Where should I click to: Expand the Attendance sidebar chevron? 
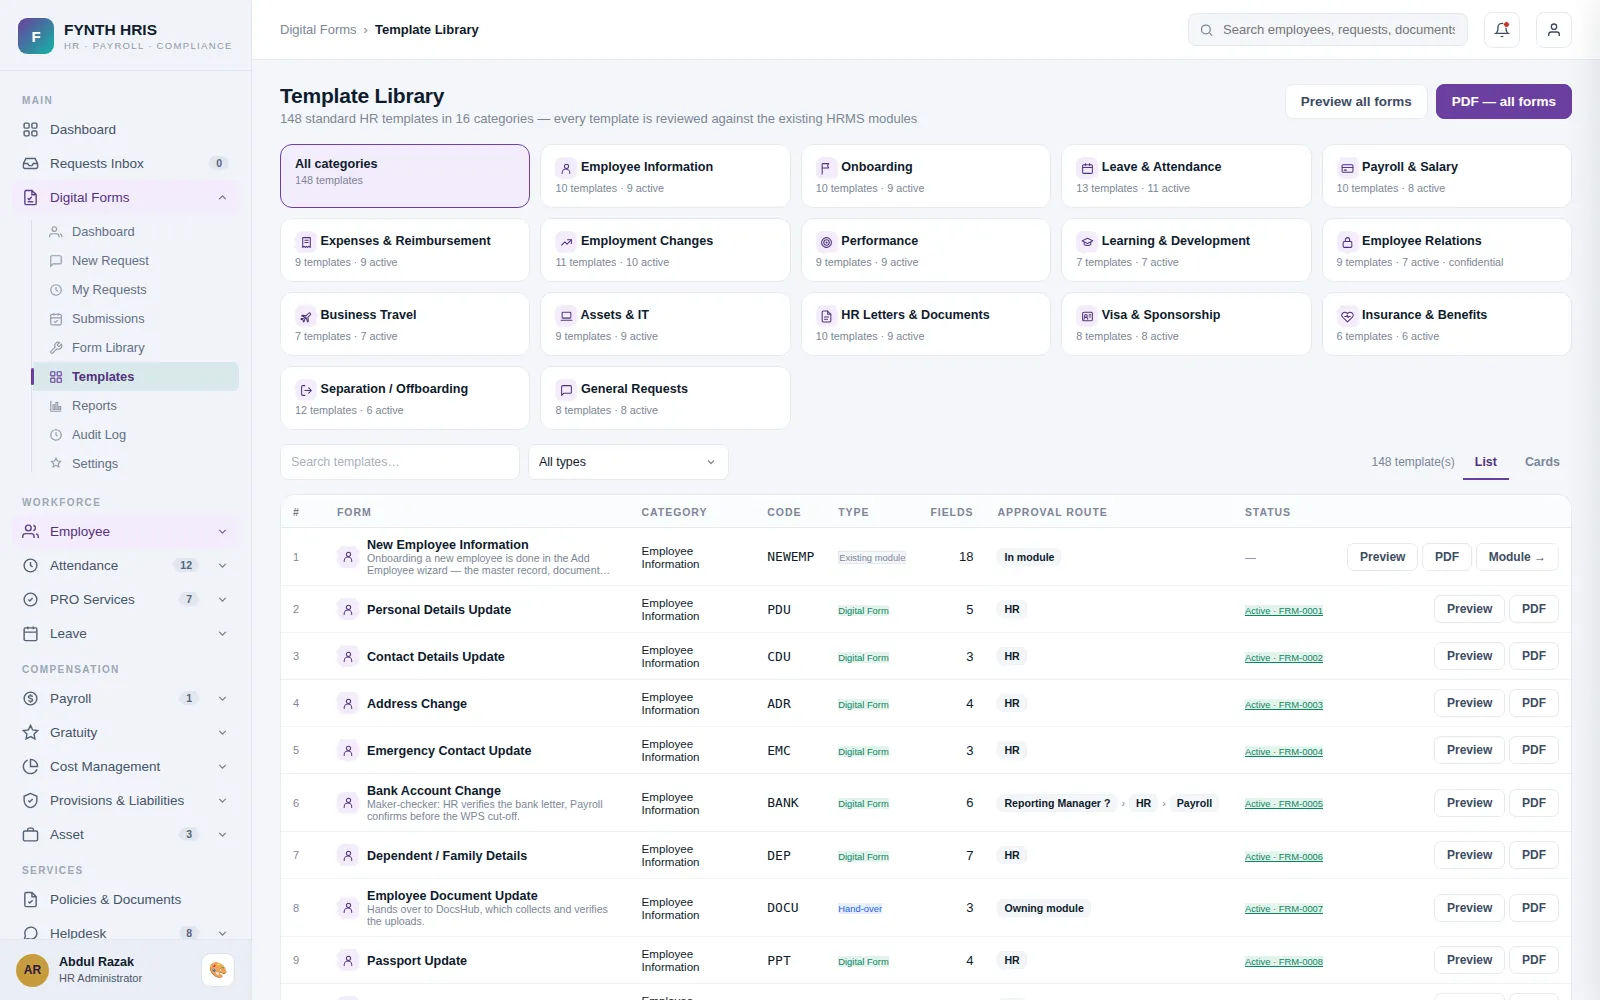tap(222, 566)
